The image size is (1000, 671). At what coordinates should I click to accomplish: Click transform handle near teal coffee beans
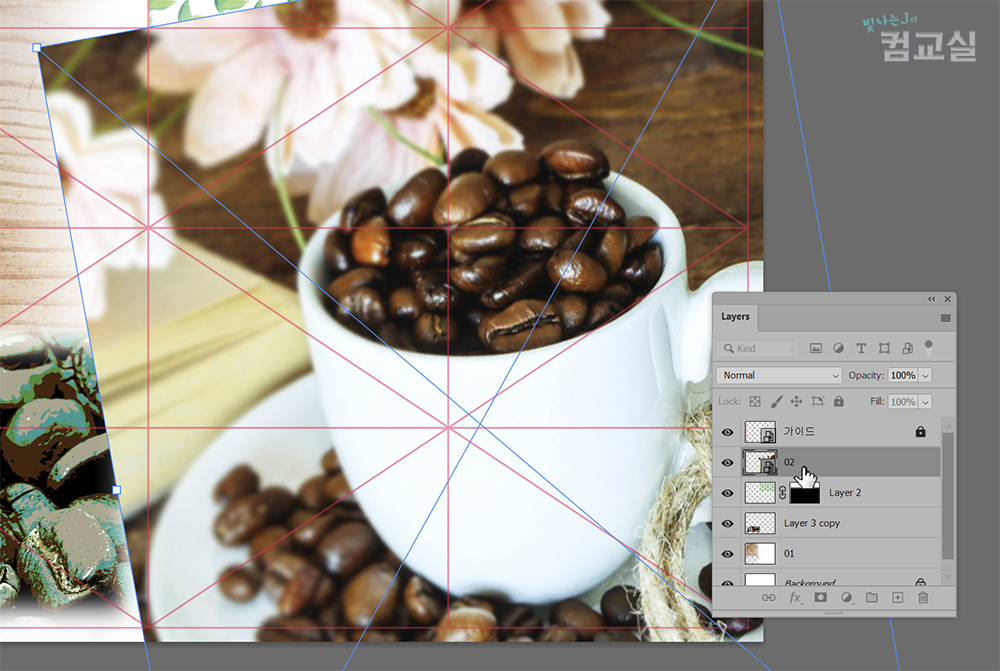pyautogui.click(x=117, y=490)
